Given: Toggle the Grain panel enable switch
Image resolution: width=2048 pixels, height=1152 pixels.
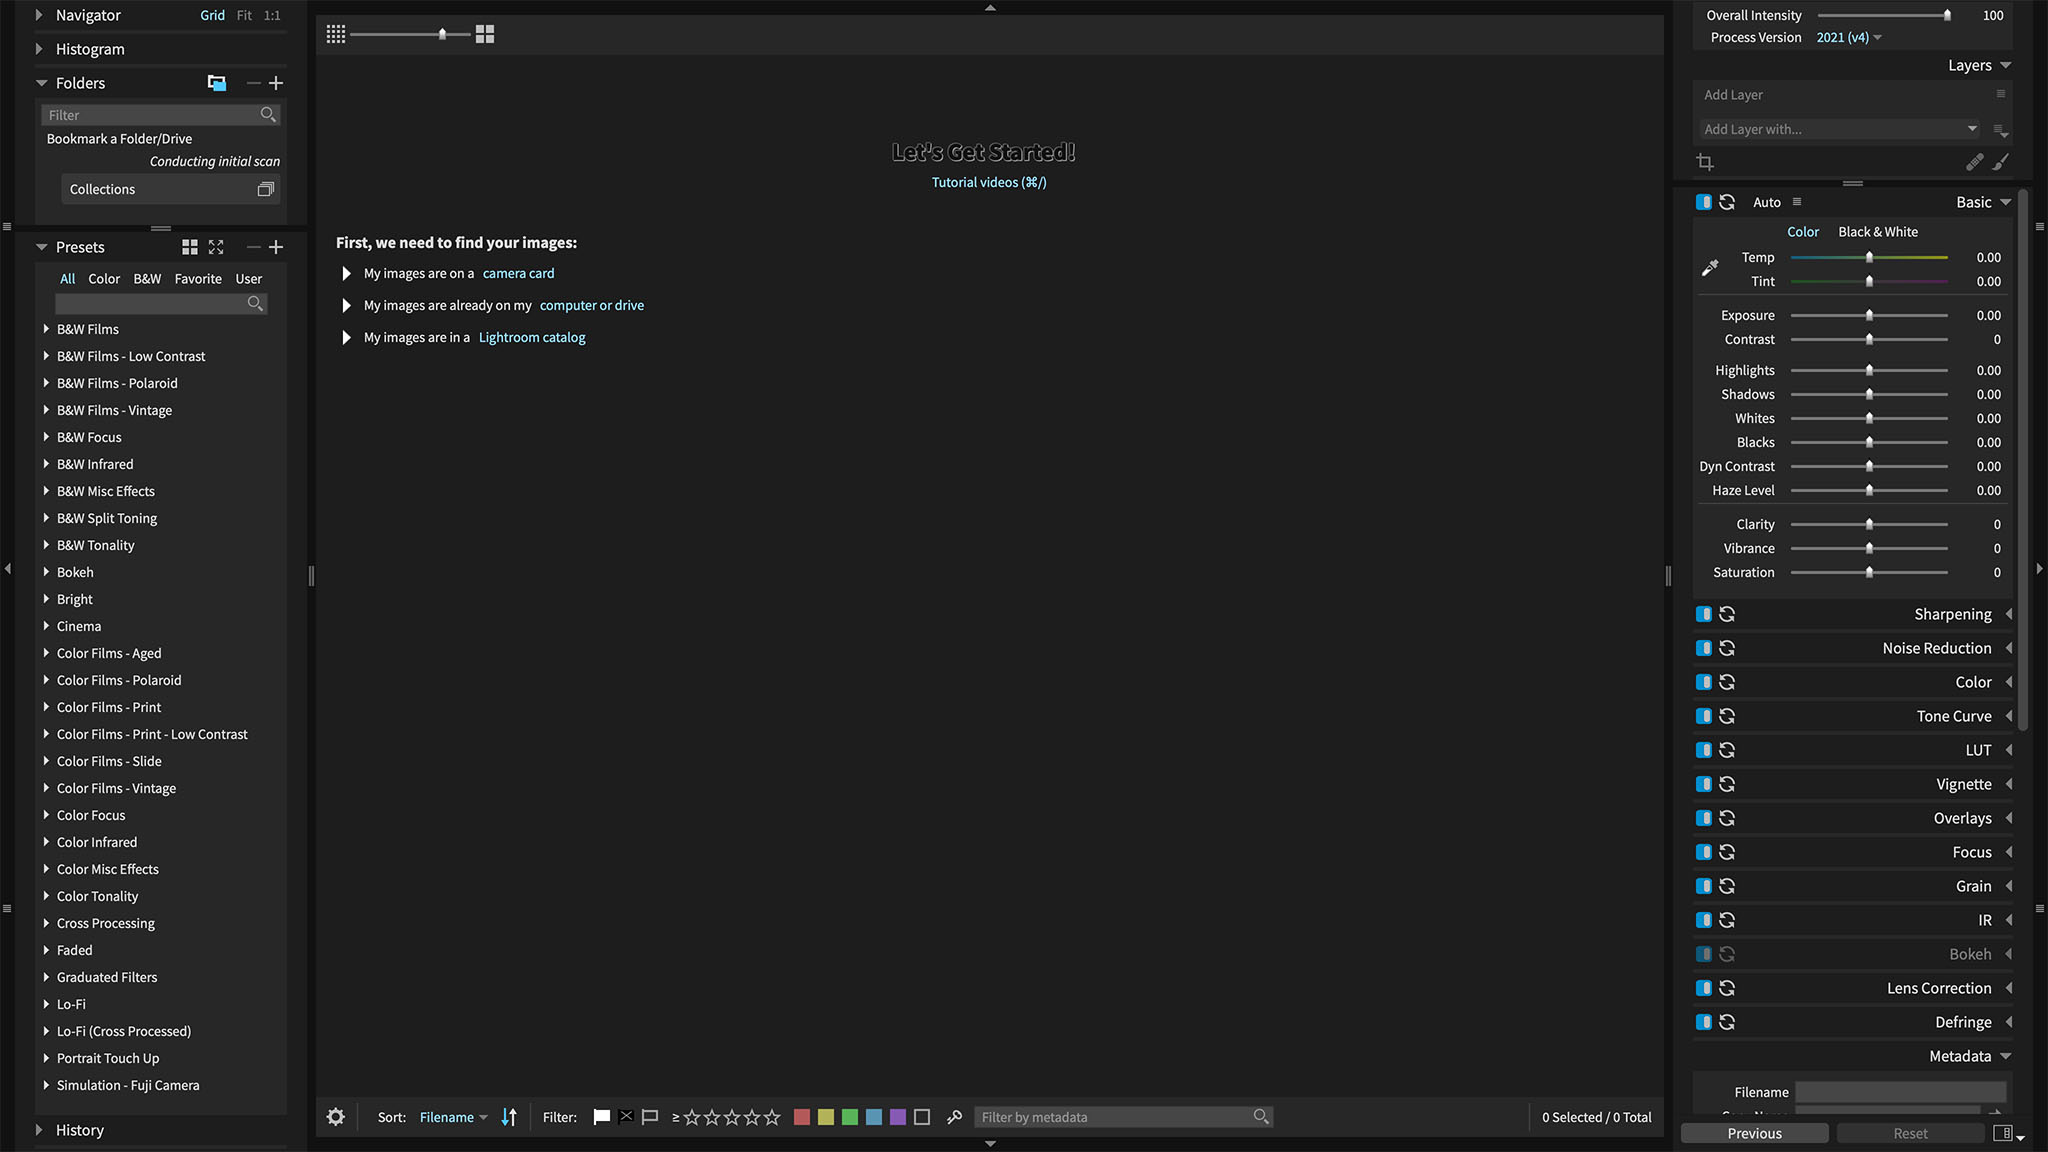Looking at the screenshot, I should pos(1704,886).
